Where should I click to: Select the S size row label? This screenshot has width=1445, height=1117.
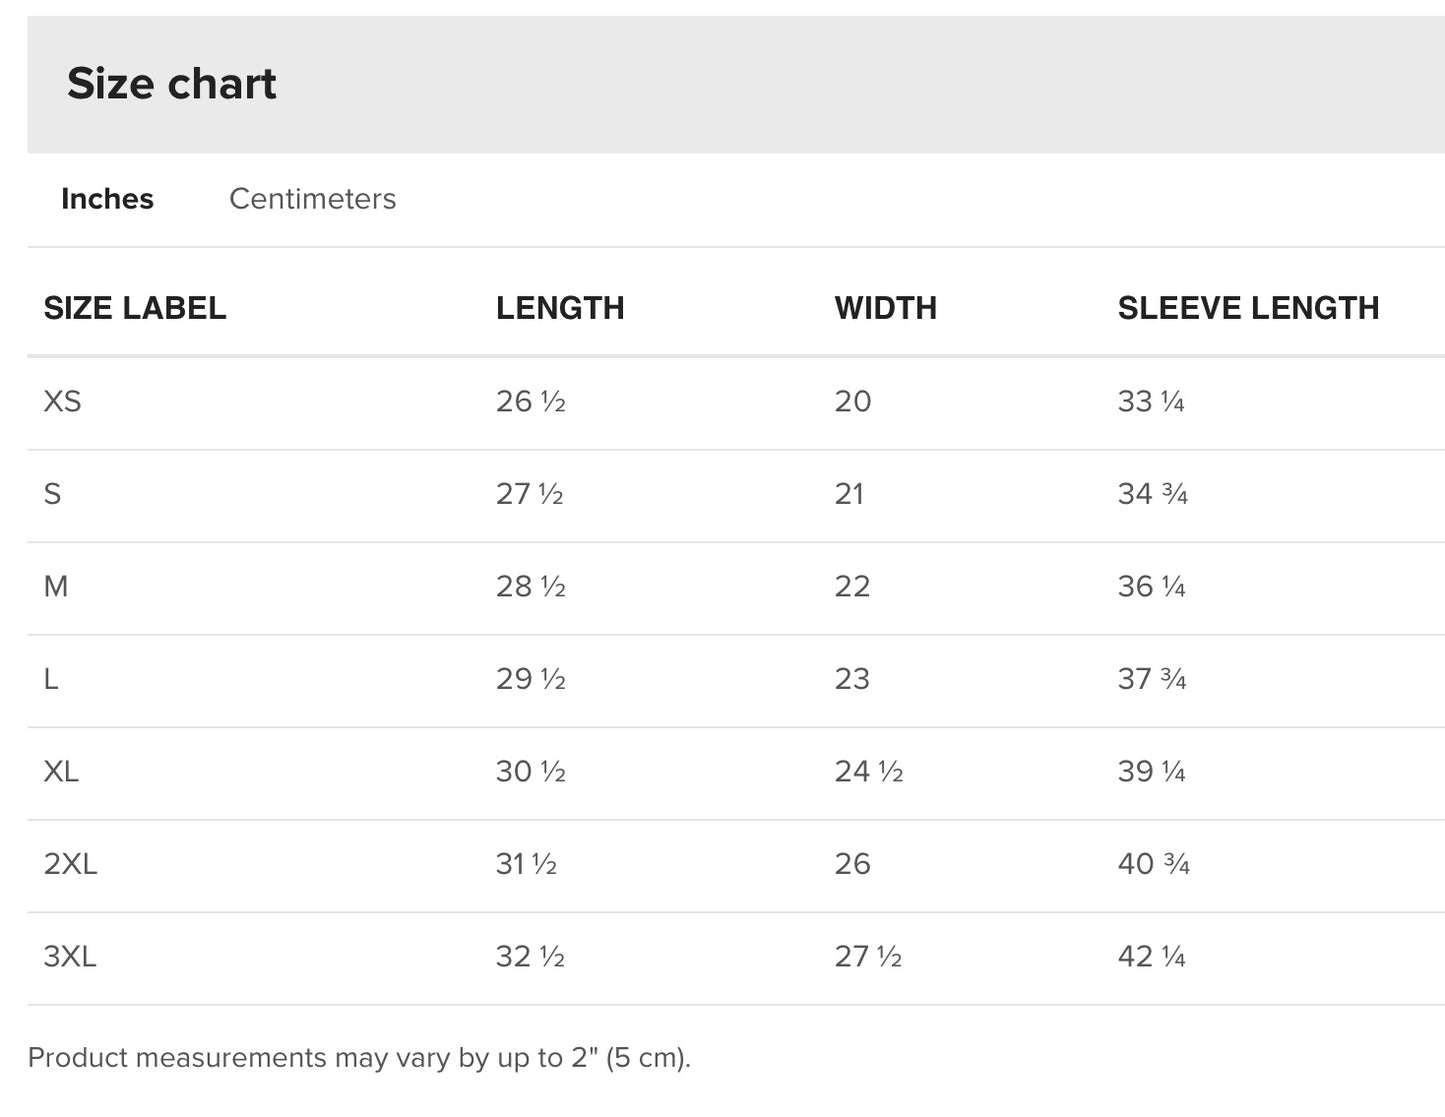[52, 494]
